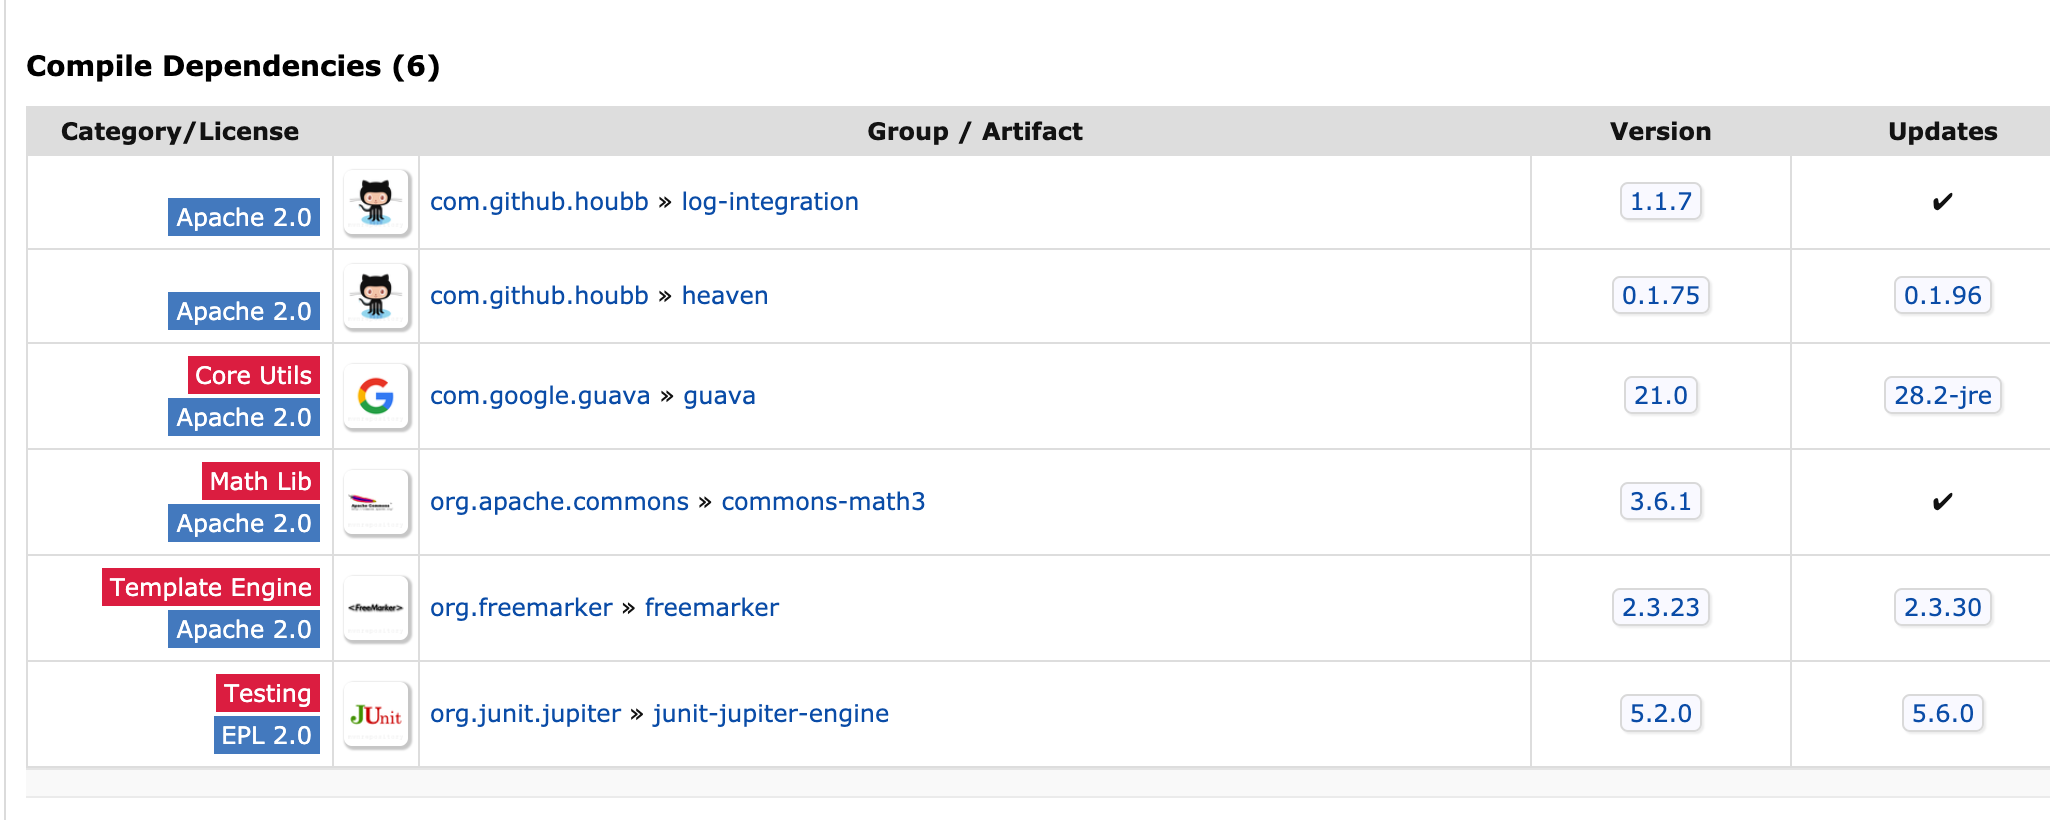2050x820 pixels.
Task: Click the FreeMarker logo icon
Action: pyautogui.click(x=376, y=608)
